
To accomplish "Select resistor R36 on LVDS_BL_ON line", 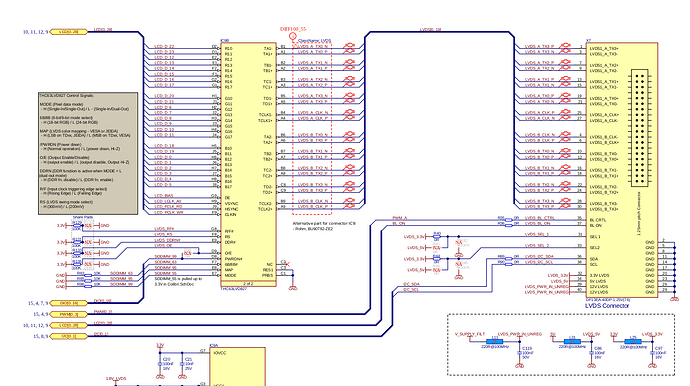I will pyautogui.click(x=508, y=225).
